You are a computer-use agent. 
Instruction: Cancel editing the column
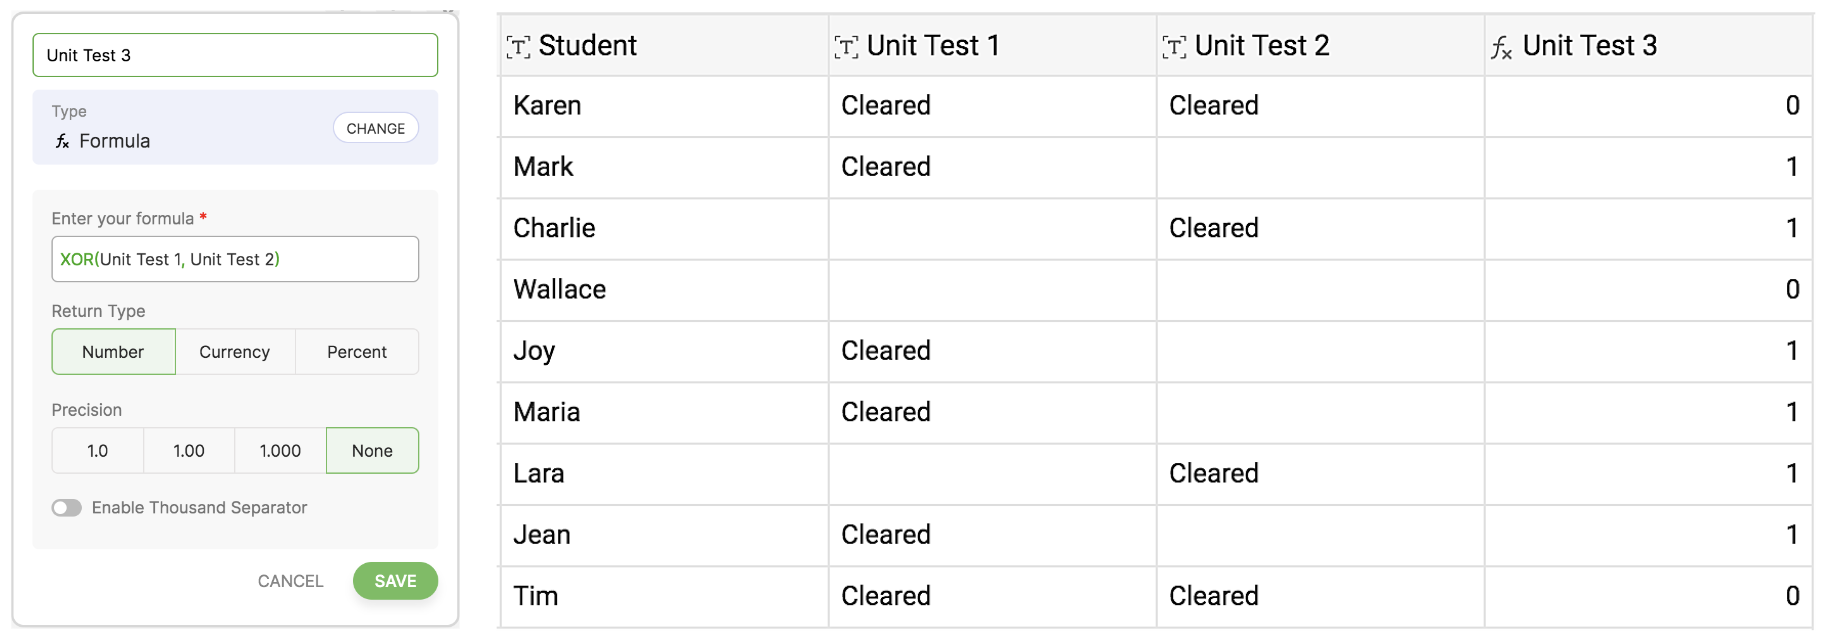290,581
